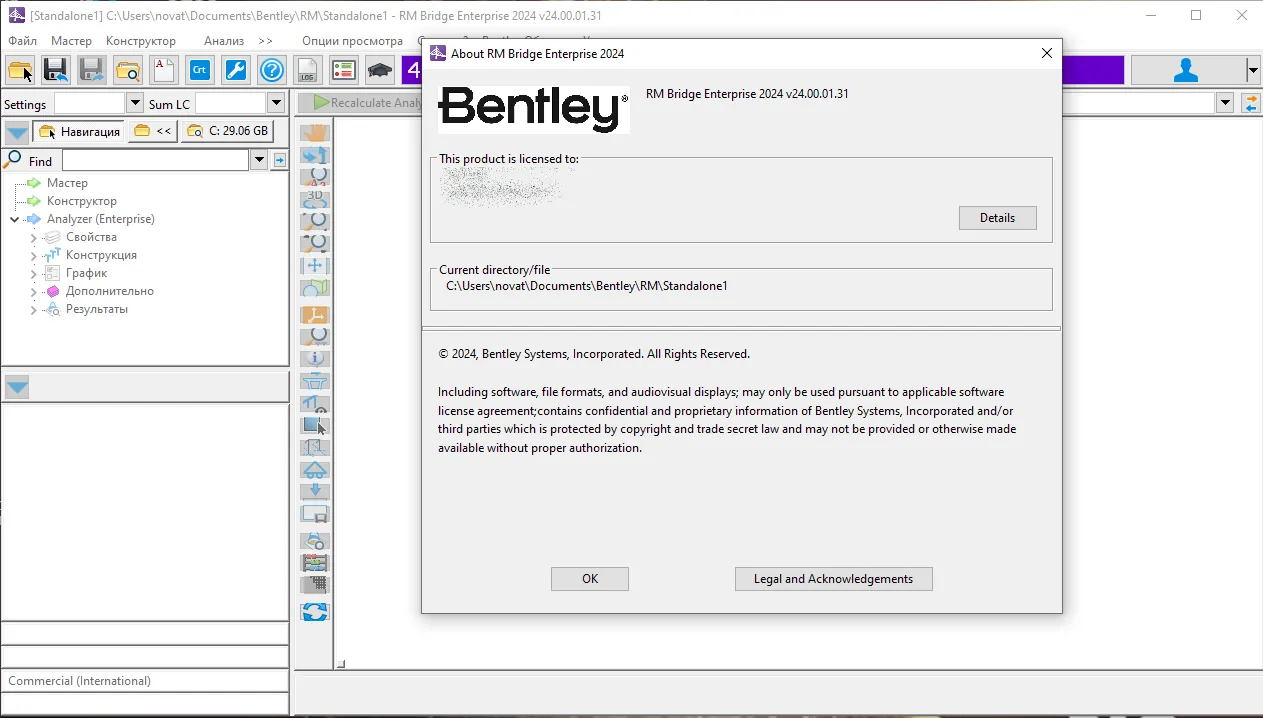
Task: Select the Конструктор tree item
Action: tap(82, 201)
